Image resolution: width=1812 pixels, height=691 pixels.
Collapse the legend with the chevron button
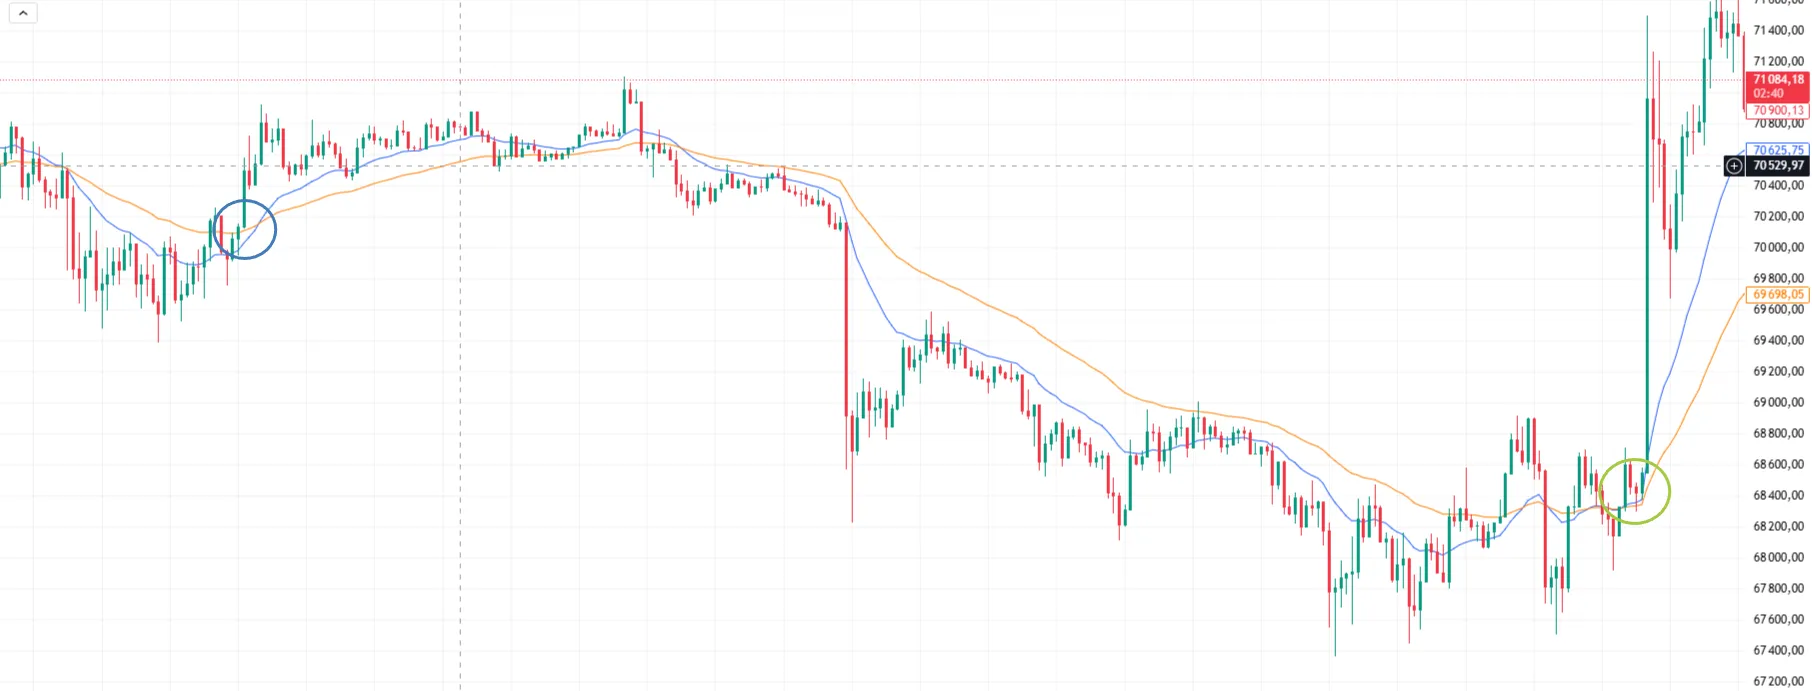click(x=22, y=13)
